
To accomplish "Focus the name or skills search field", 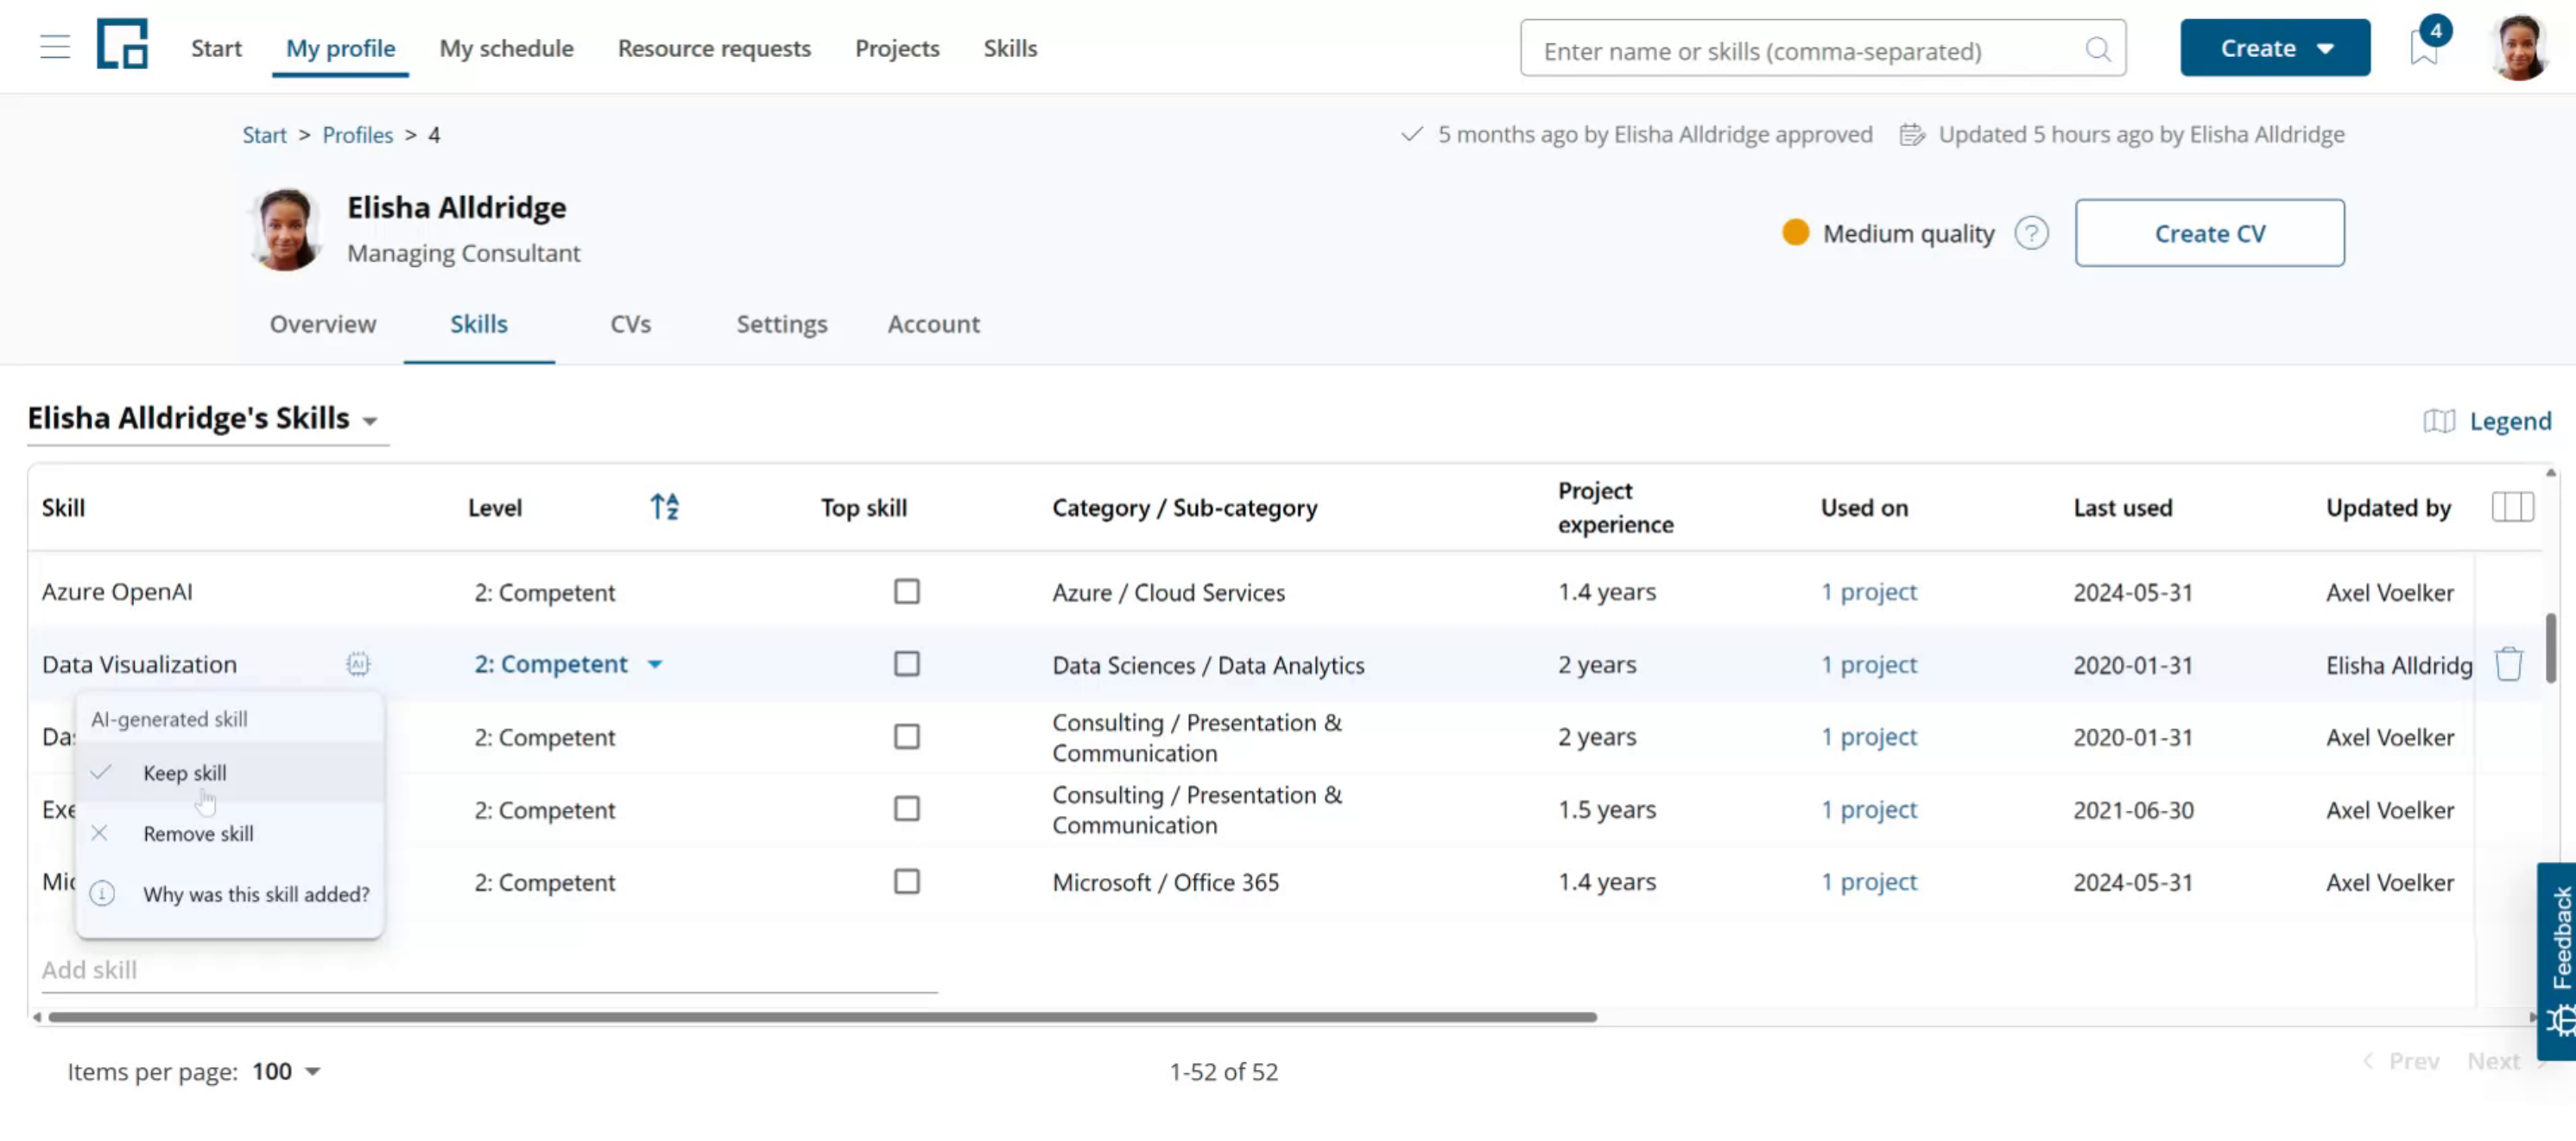I will coord(1822,49).
